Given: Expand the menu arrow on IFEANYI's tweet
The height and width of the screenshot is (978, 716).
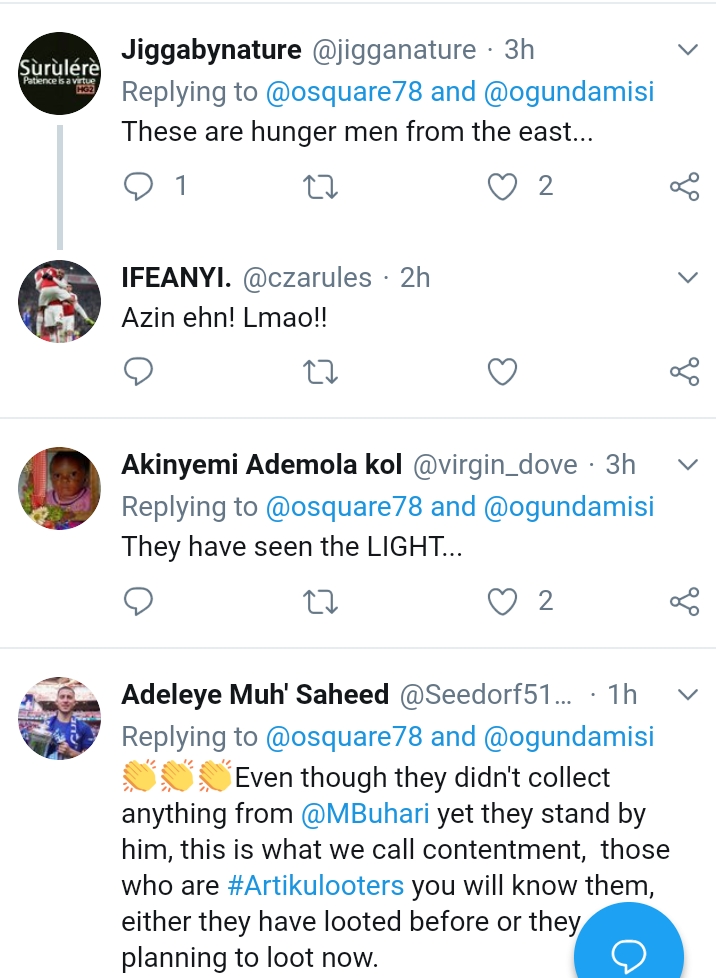Looking at the screenshot, I should tap(688, 277).
